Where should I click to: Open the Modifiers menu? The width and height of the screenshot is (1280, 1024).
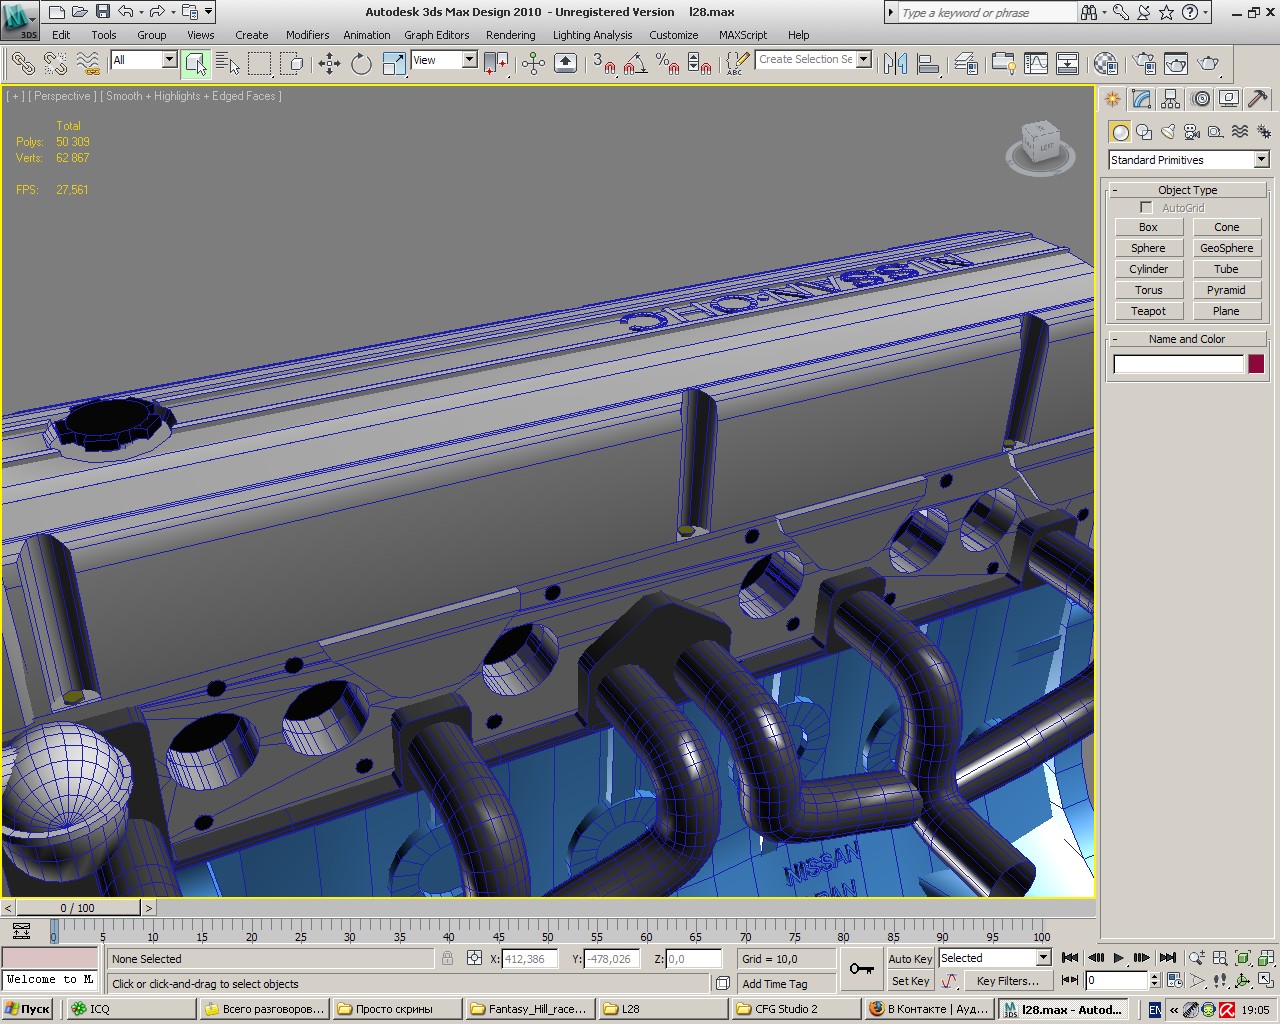[307, 35]
